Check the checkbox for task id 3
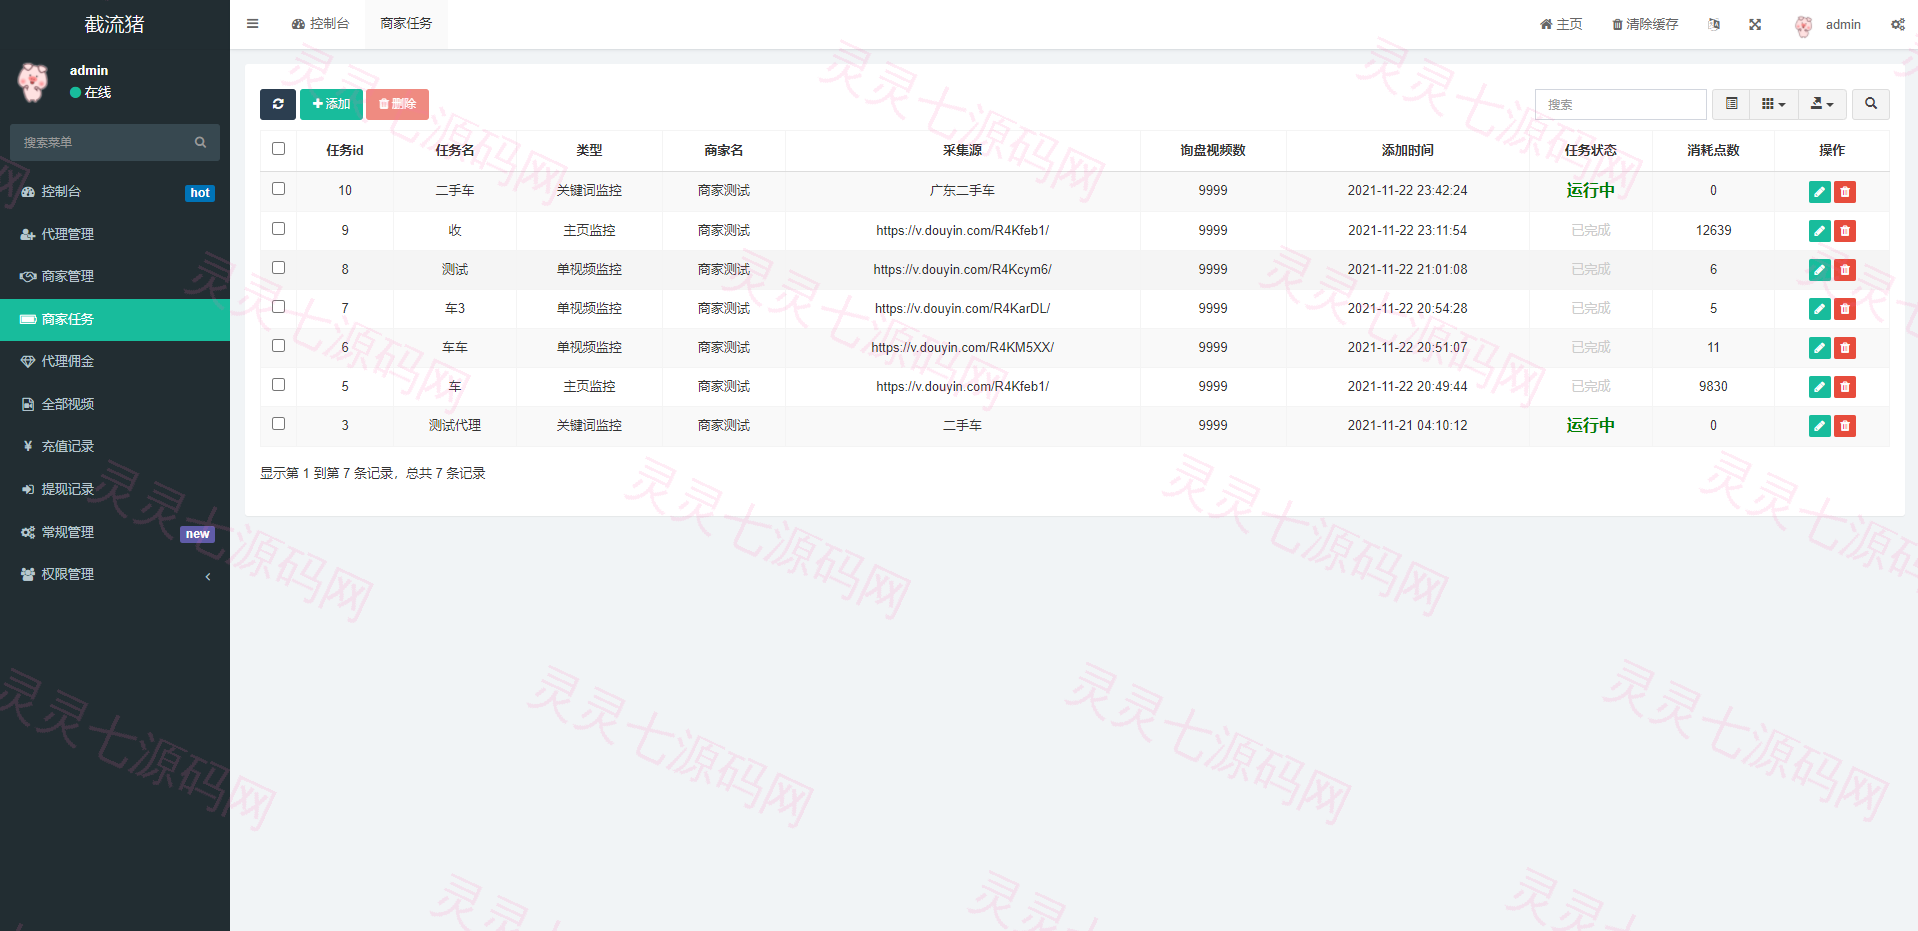This screenshot has width=1918, height=931. (278, 424)
